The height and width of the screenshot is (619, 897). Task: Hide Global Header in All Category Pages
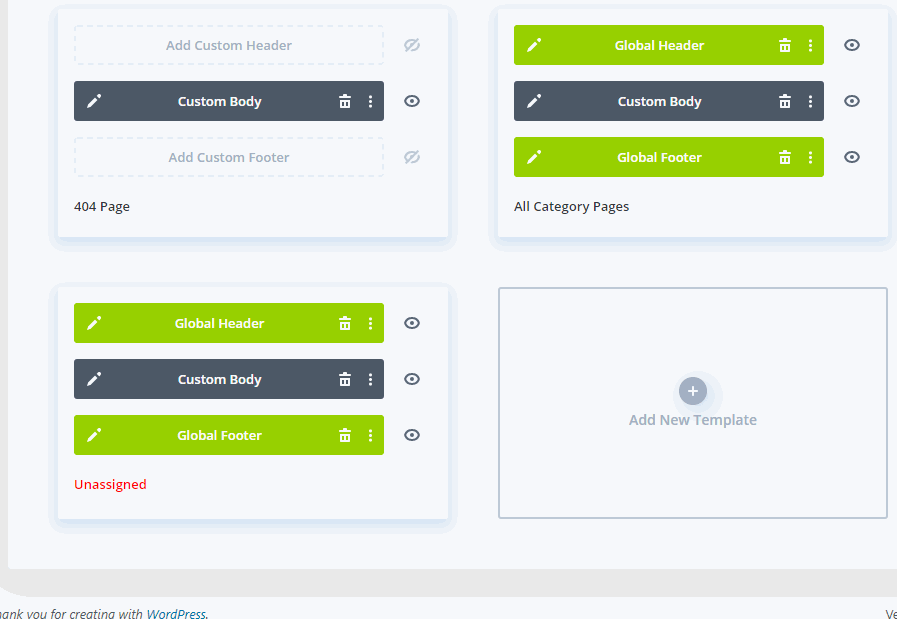click(x=852, y=45)
